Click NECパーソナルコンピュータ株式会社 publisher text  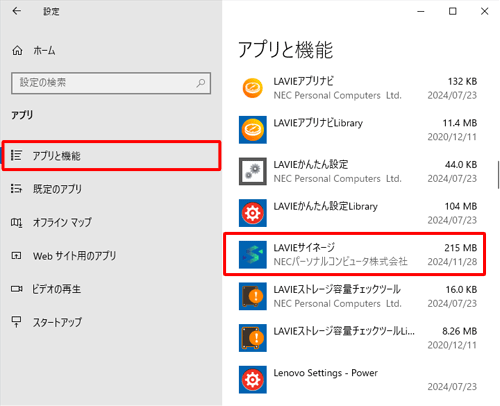point(340,262)
